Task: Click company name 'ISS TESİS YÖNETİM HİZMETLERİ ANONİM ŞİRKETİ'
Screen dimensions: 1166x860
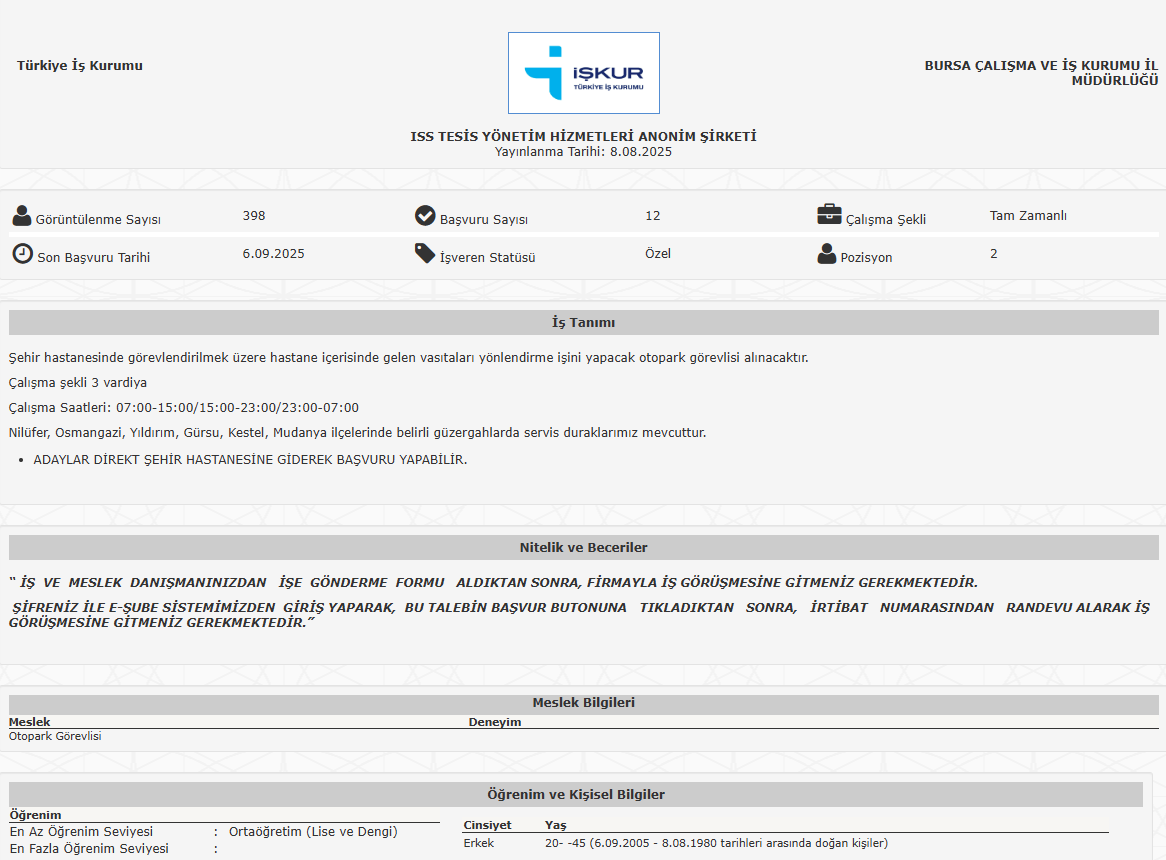Action: coord(584,136)
